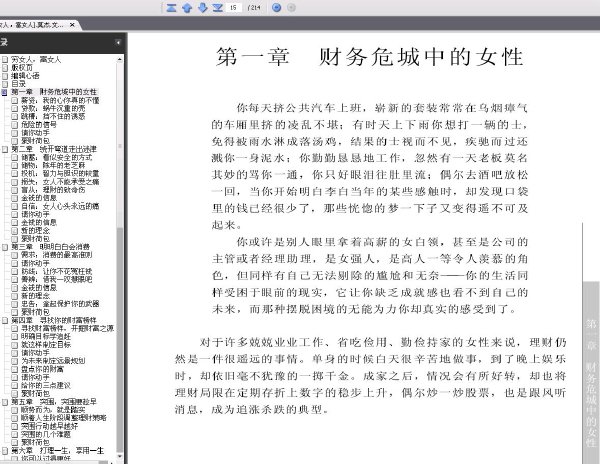Click the bookmark panel's scroll-up arrow

coord(120,60)
